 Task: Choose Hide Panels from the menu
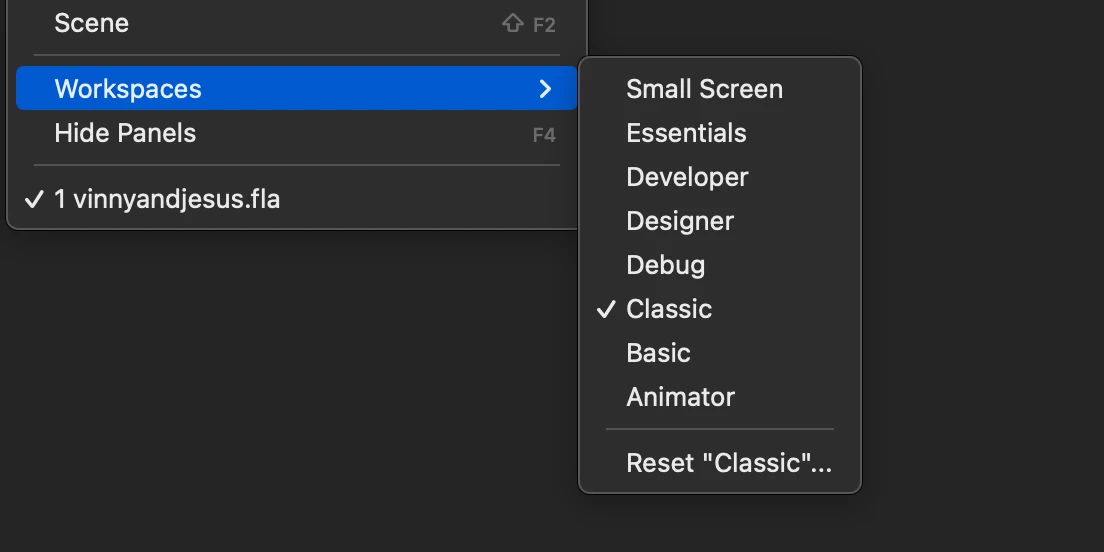click(x=125, y=133)
